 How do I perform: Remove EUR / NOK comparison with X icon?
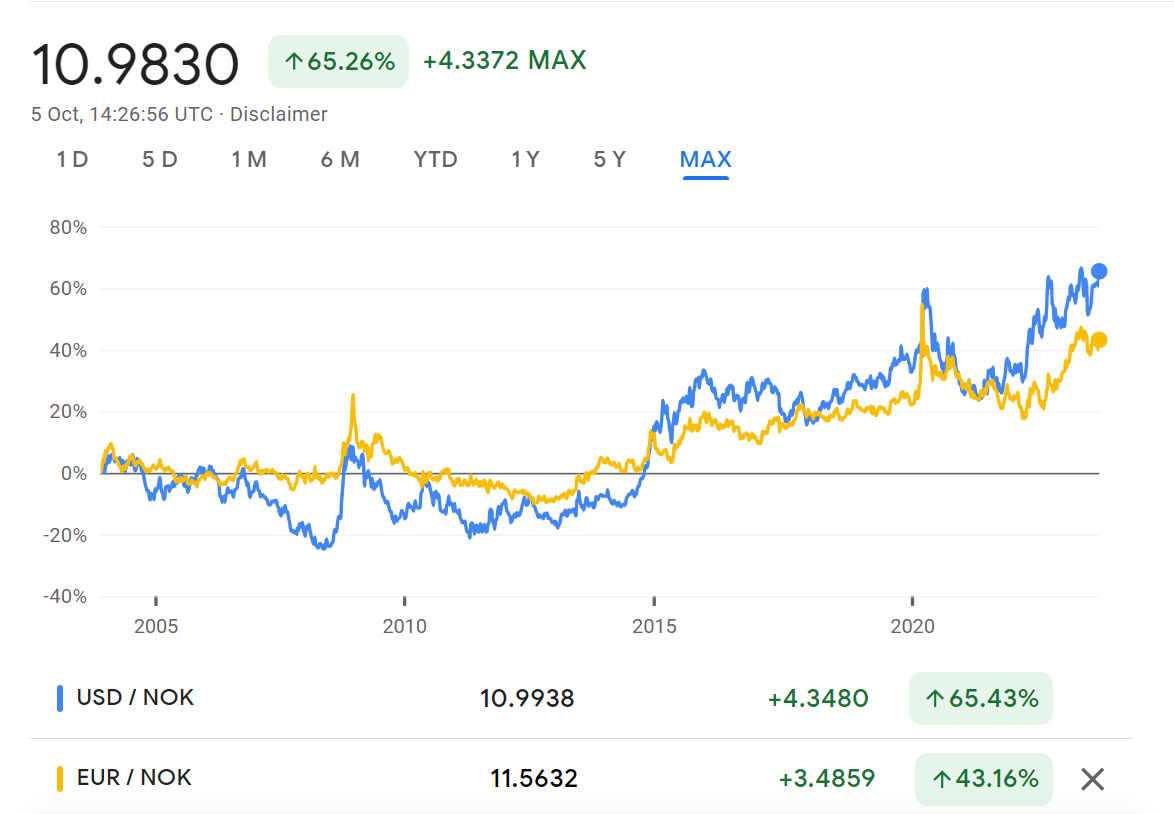(1092, 780)
